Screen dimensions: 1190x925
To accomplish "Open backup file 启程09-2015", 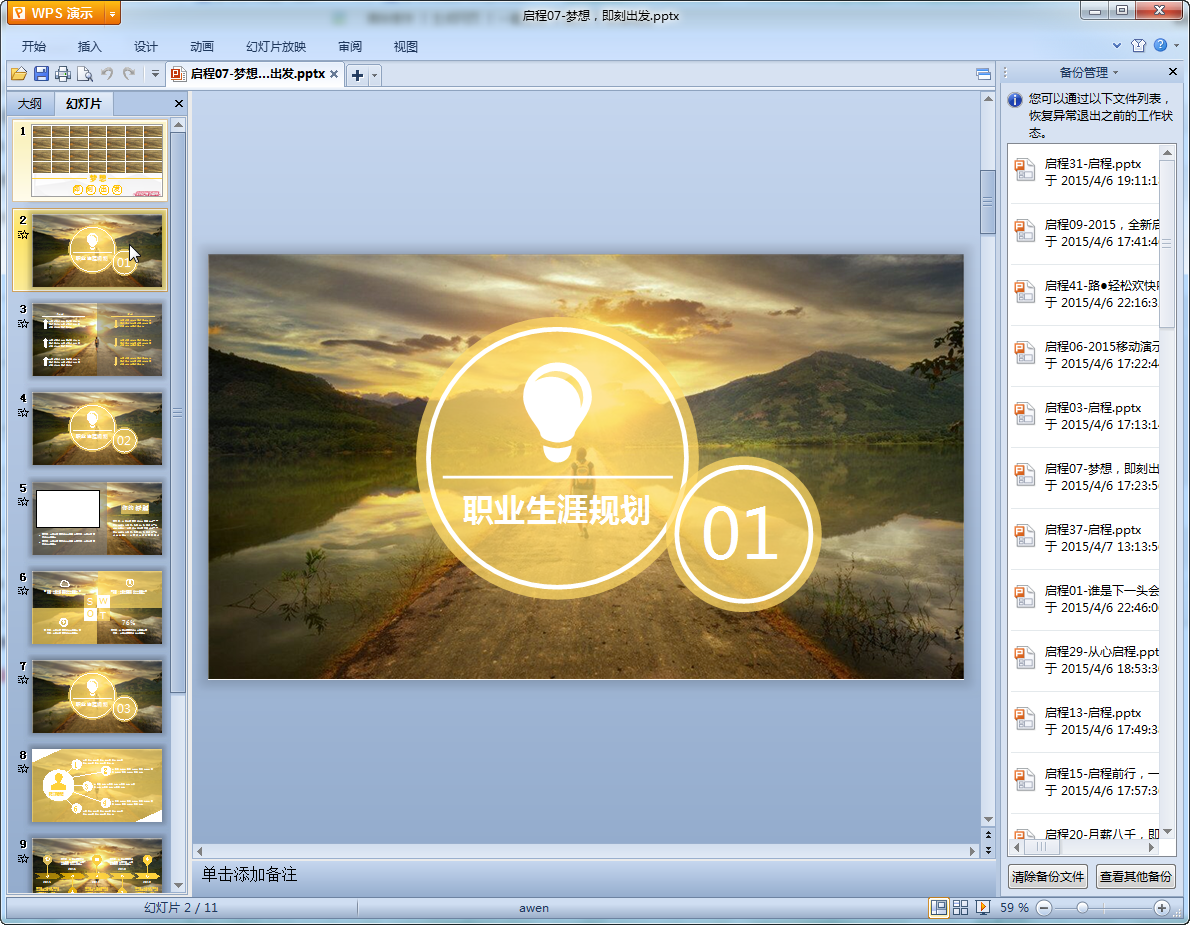I will coord(1085,233).
